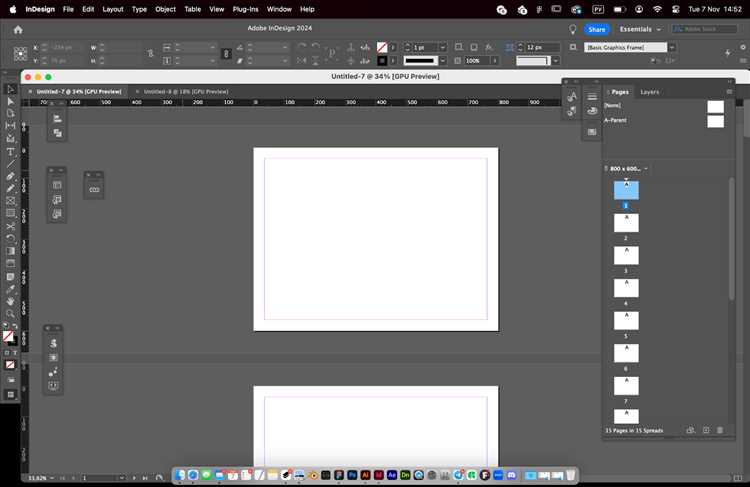750x487 pixels.
Task: Open the Plug-Ins menu
Action: (245, 9)
